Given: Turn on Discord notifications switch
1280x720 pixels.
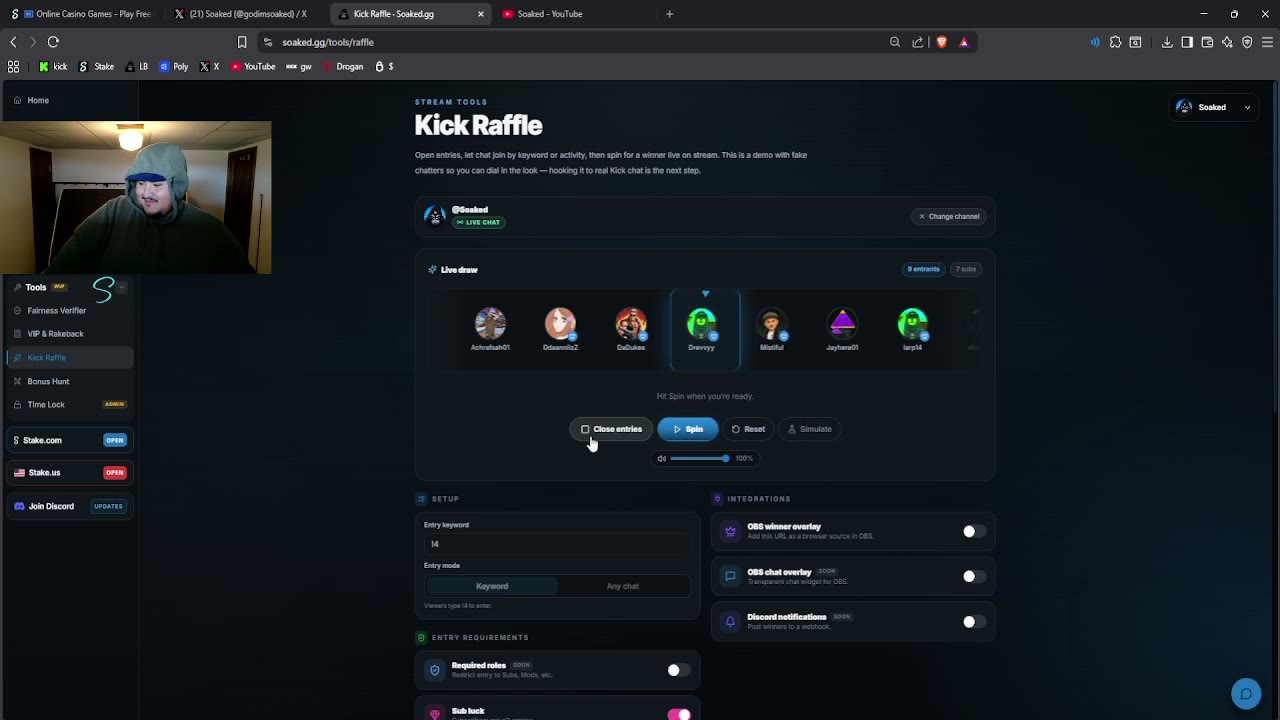Looking at the screenshot, I should (x=974, y=622).
